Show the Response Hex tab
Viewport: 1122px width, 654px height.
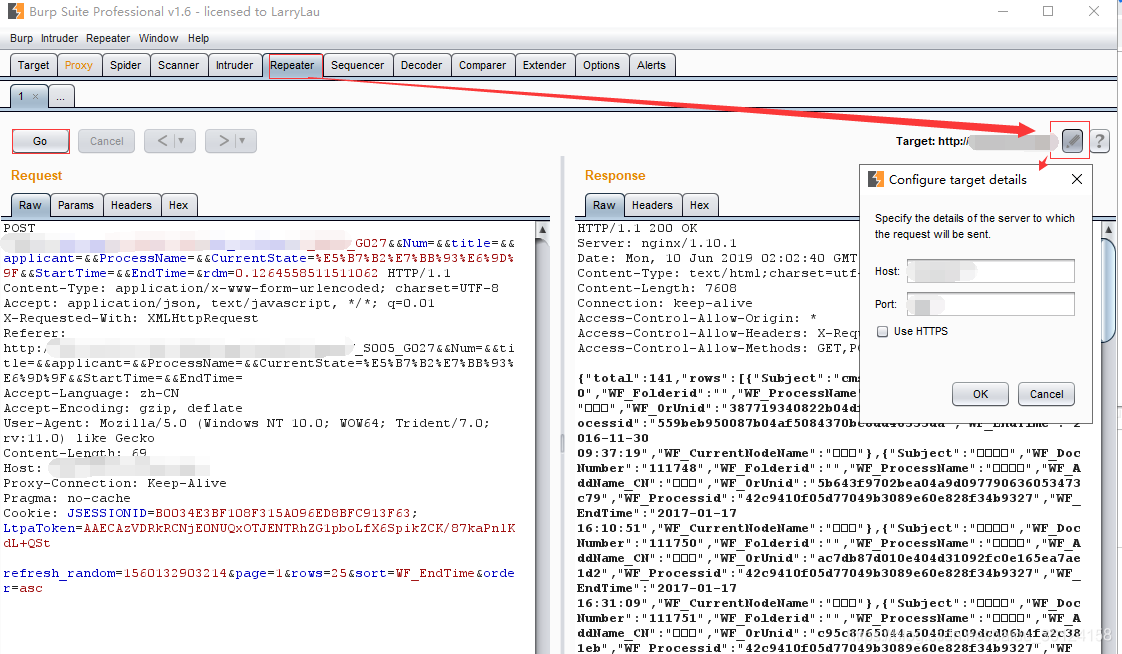[x=699, y=205]
